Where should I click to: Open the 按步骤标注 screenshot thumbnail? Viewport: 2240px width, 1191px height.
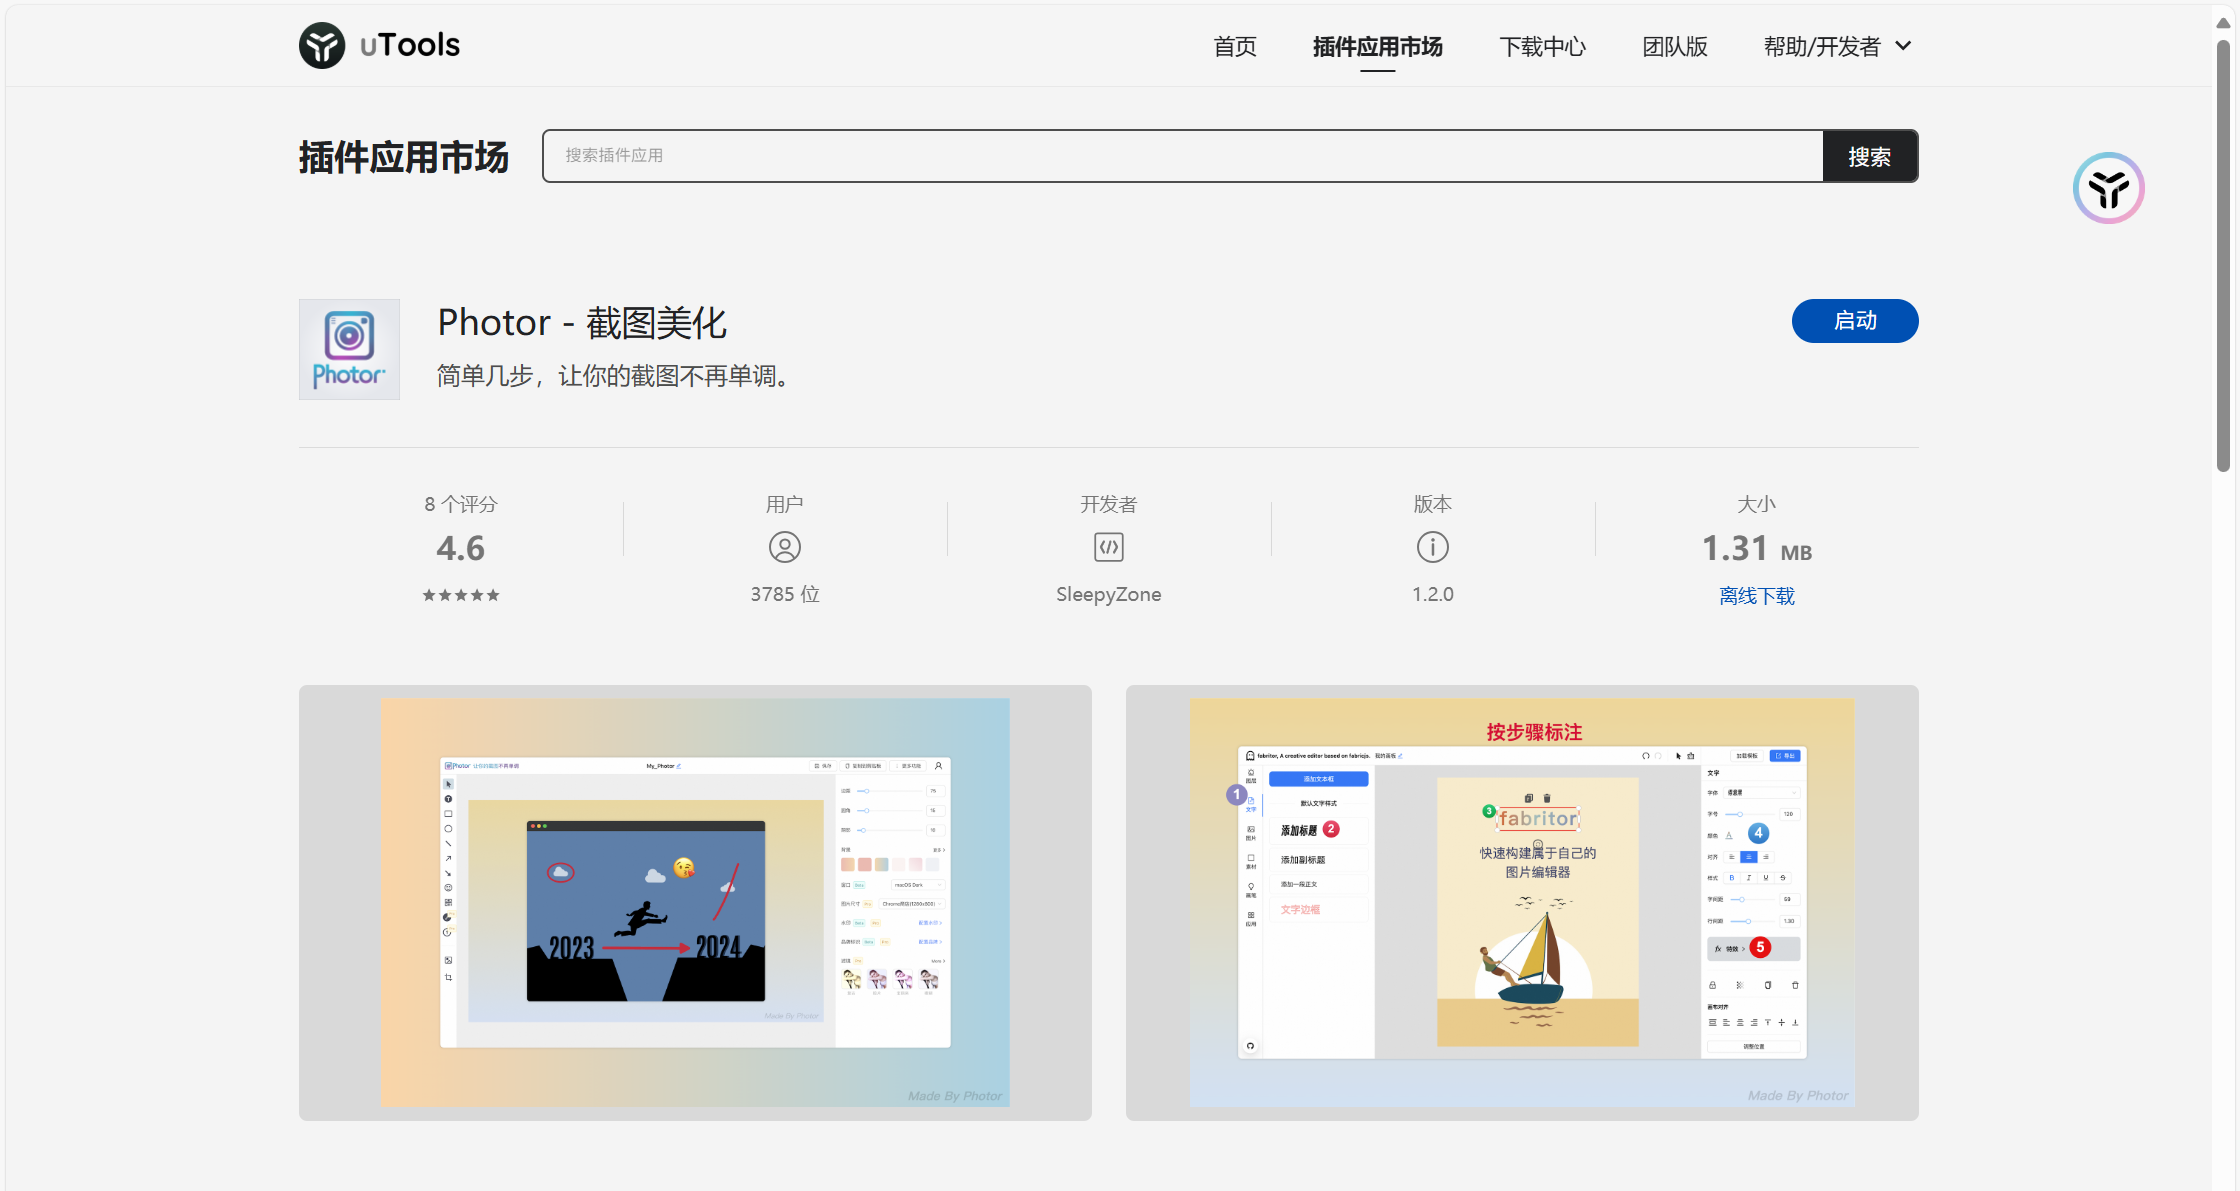click(x=1522, y=903)
